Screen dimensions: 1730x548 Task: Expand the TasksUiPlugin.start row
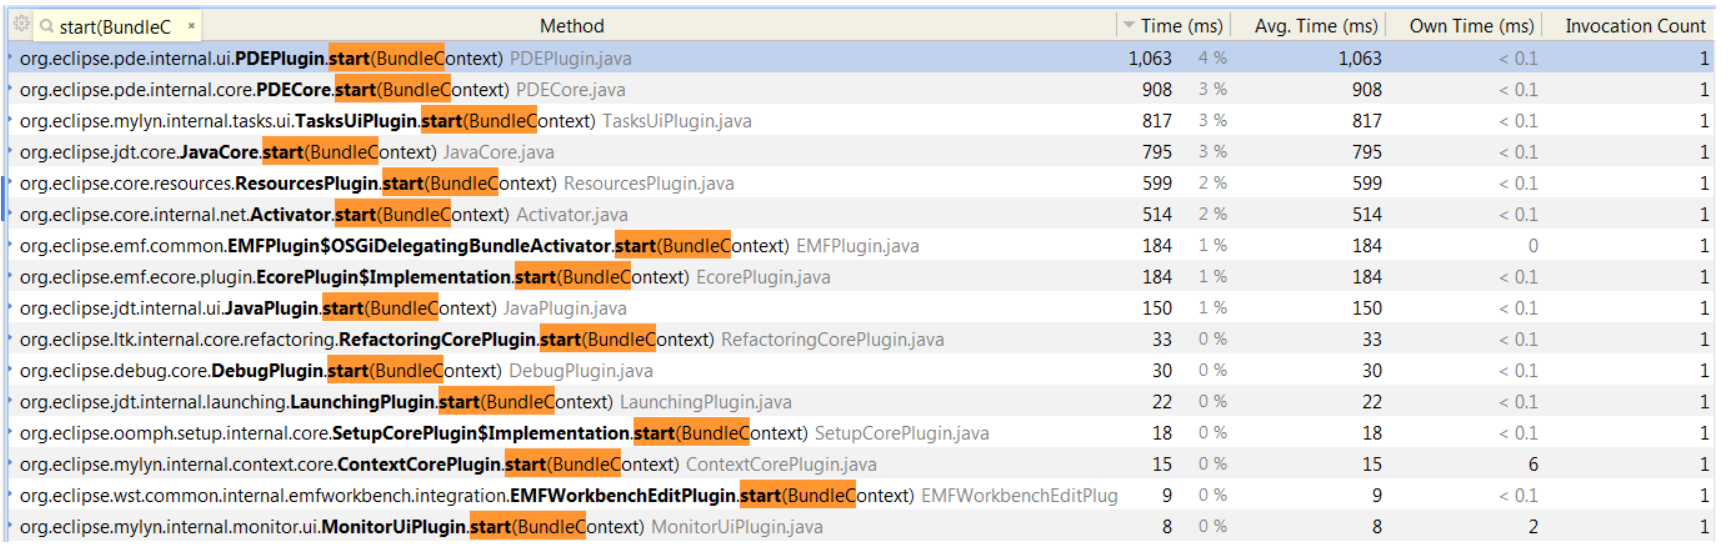click(11, 120)
